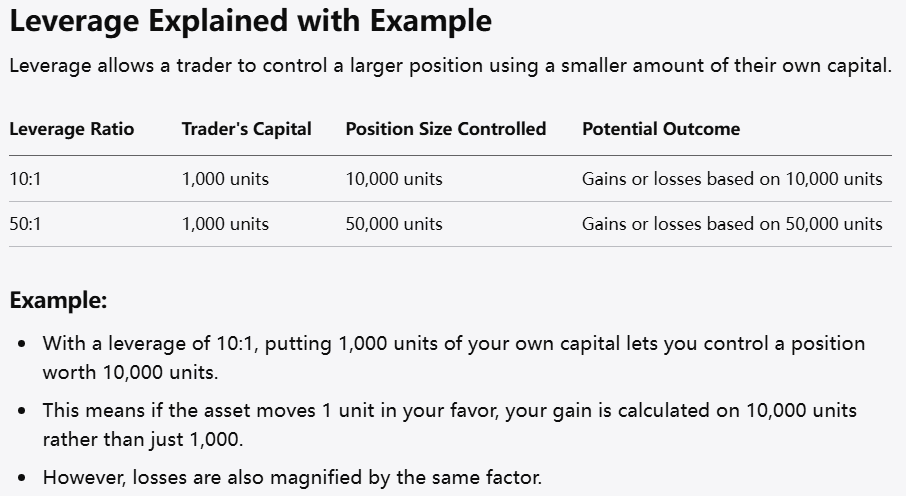Click the "50,000 units" position size cell
906x496 pixels.
[x=394, y=224]
